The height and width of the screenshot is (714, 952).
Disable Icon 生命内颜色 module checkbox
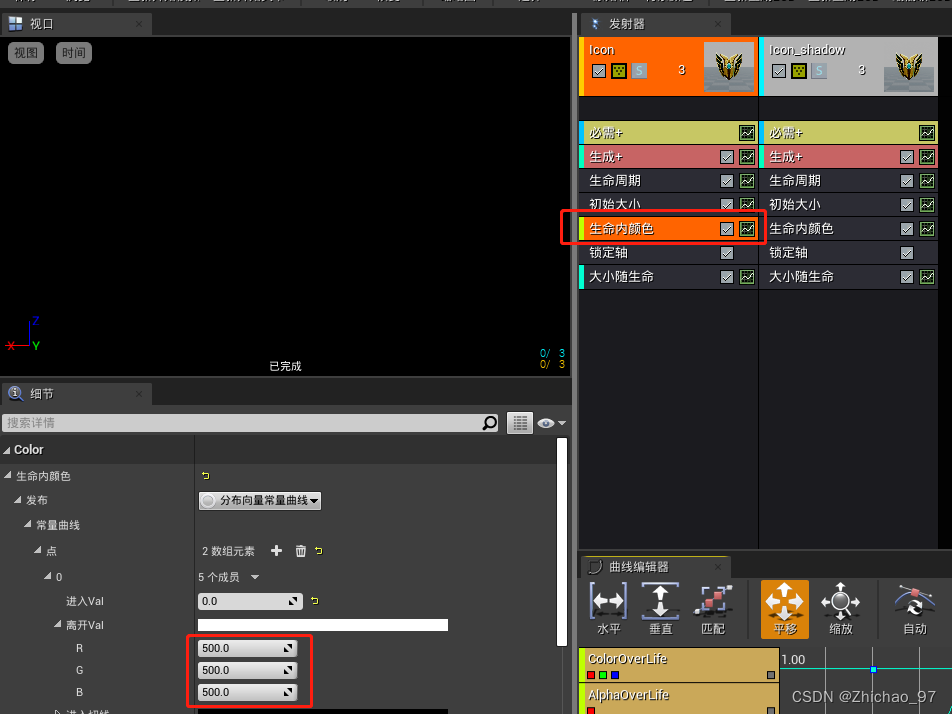tap(727, 229)
